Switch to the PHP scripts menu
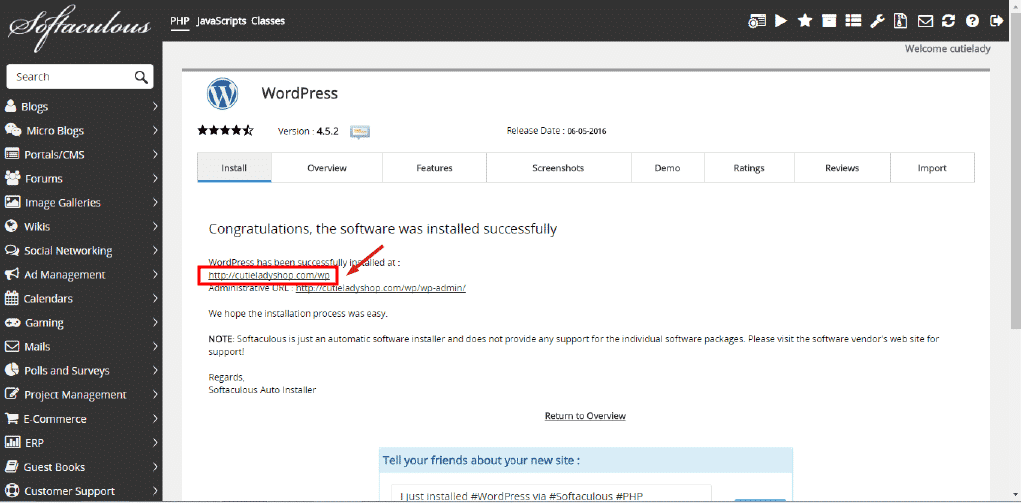Image resolution: width=1021 pixels, height=503 pixels. [180, 21]
